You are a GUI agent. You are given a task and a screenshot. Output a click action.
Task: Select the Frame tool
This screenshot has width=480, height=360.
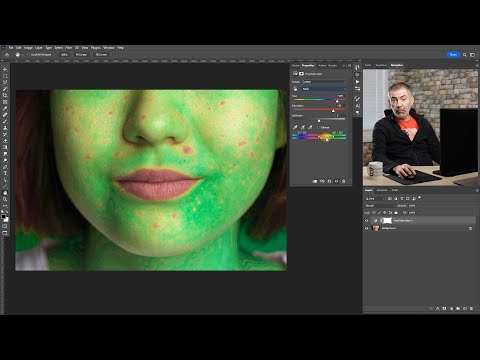coord(5,102)
